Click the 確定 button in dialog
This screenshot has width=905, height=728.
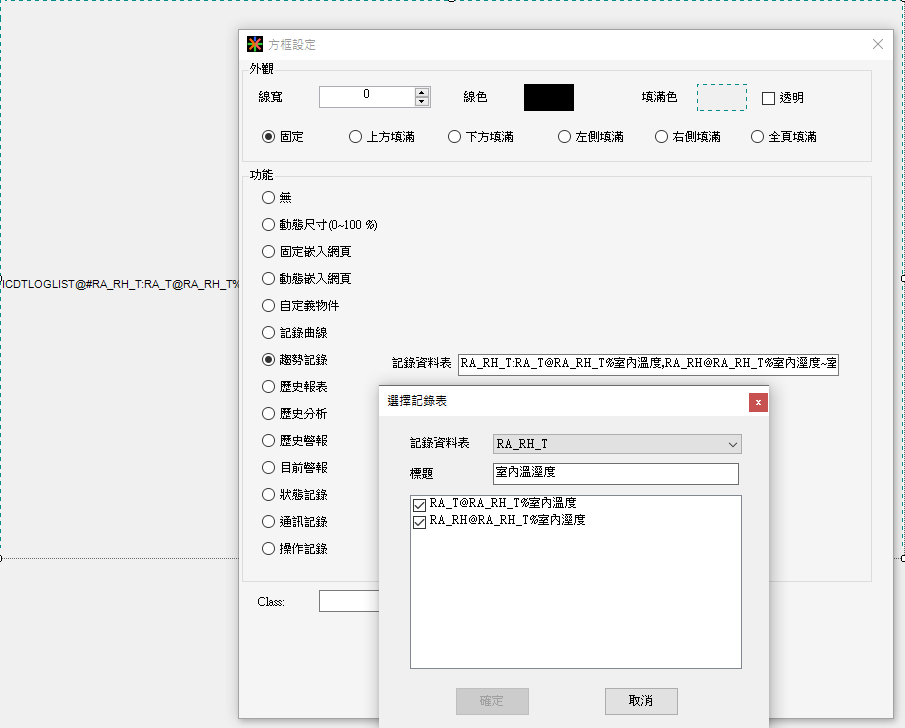(492, 701)
